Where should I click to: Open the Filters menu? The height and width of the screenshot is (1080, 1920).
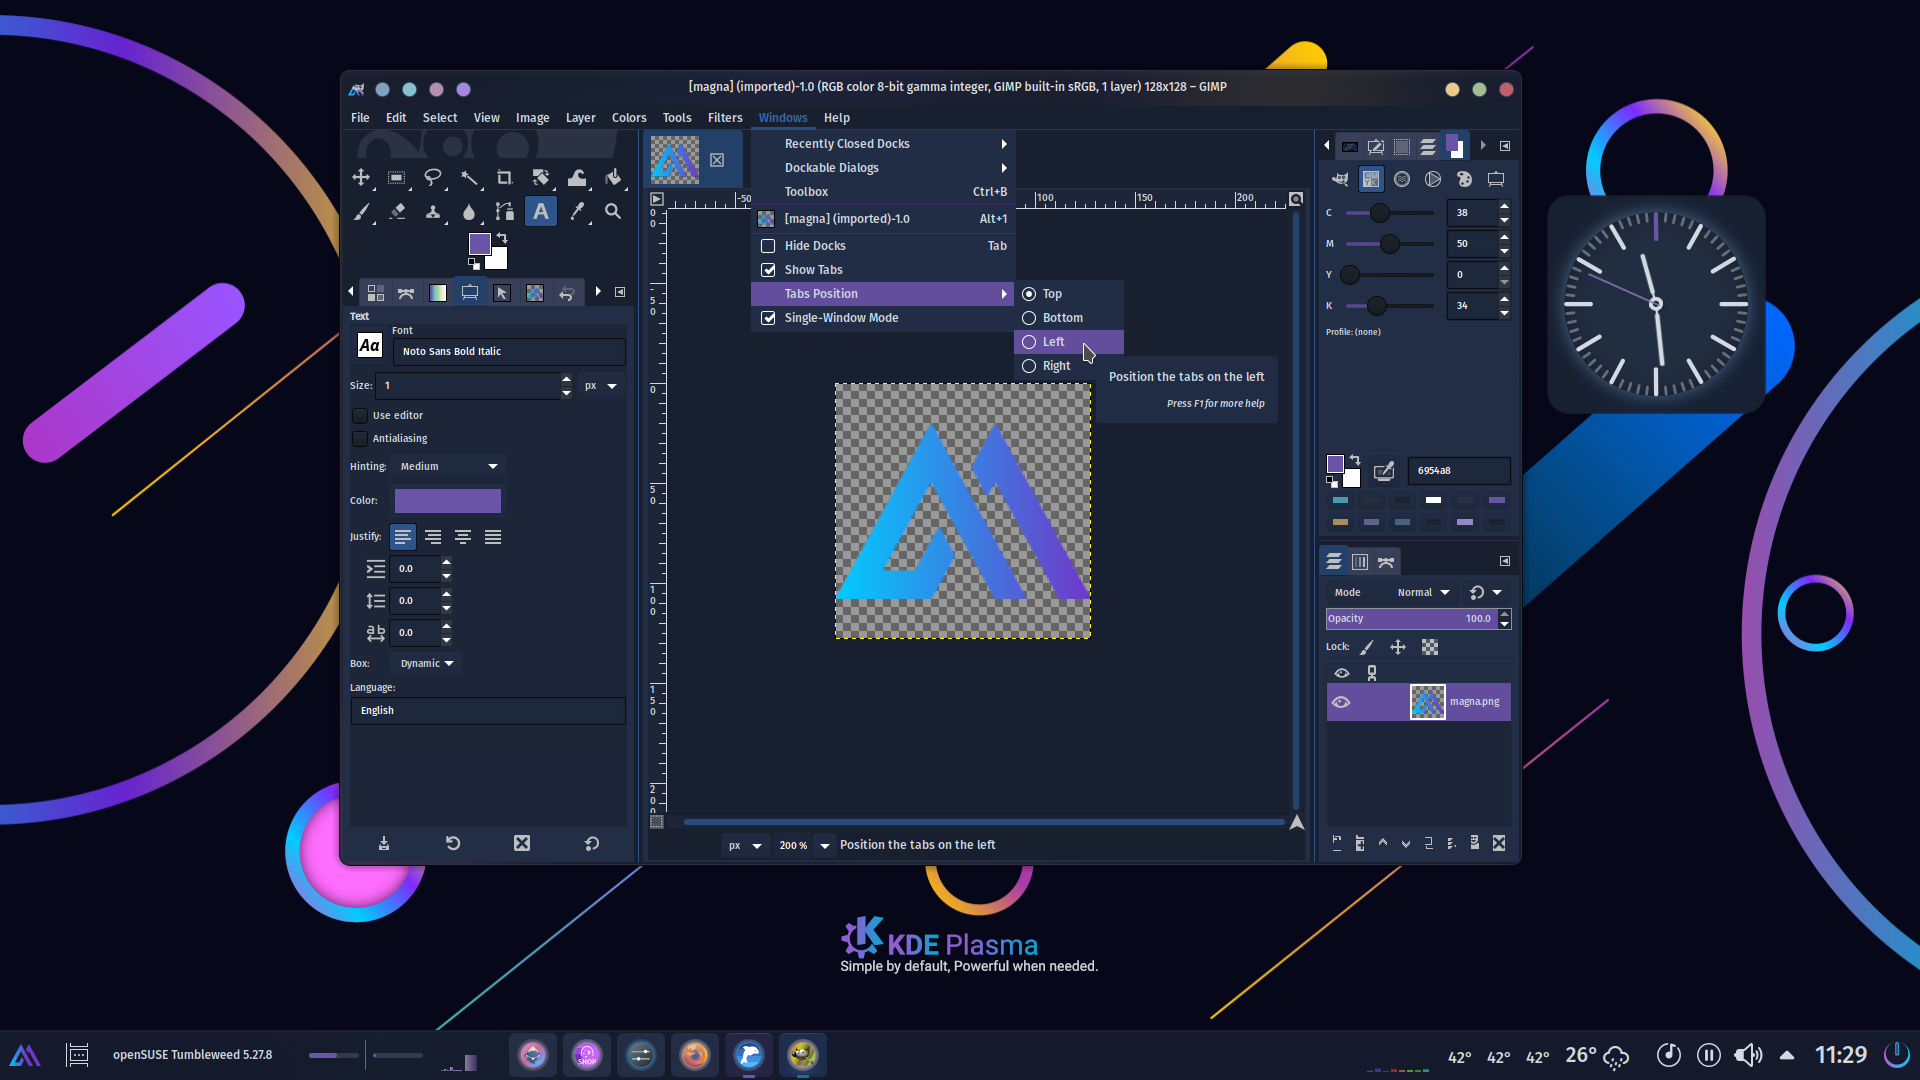(725, 118)
